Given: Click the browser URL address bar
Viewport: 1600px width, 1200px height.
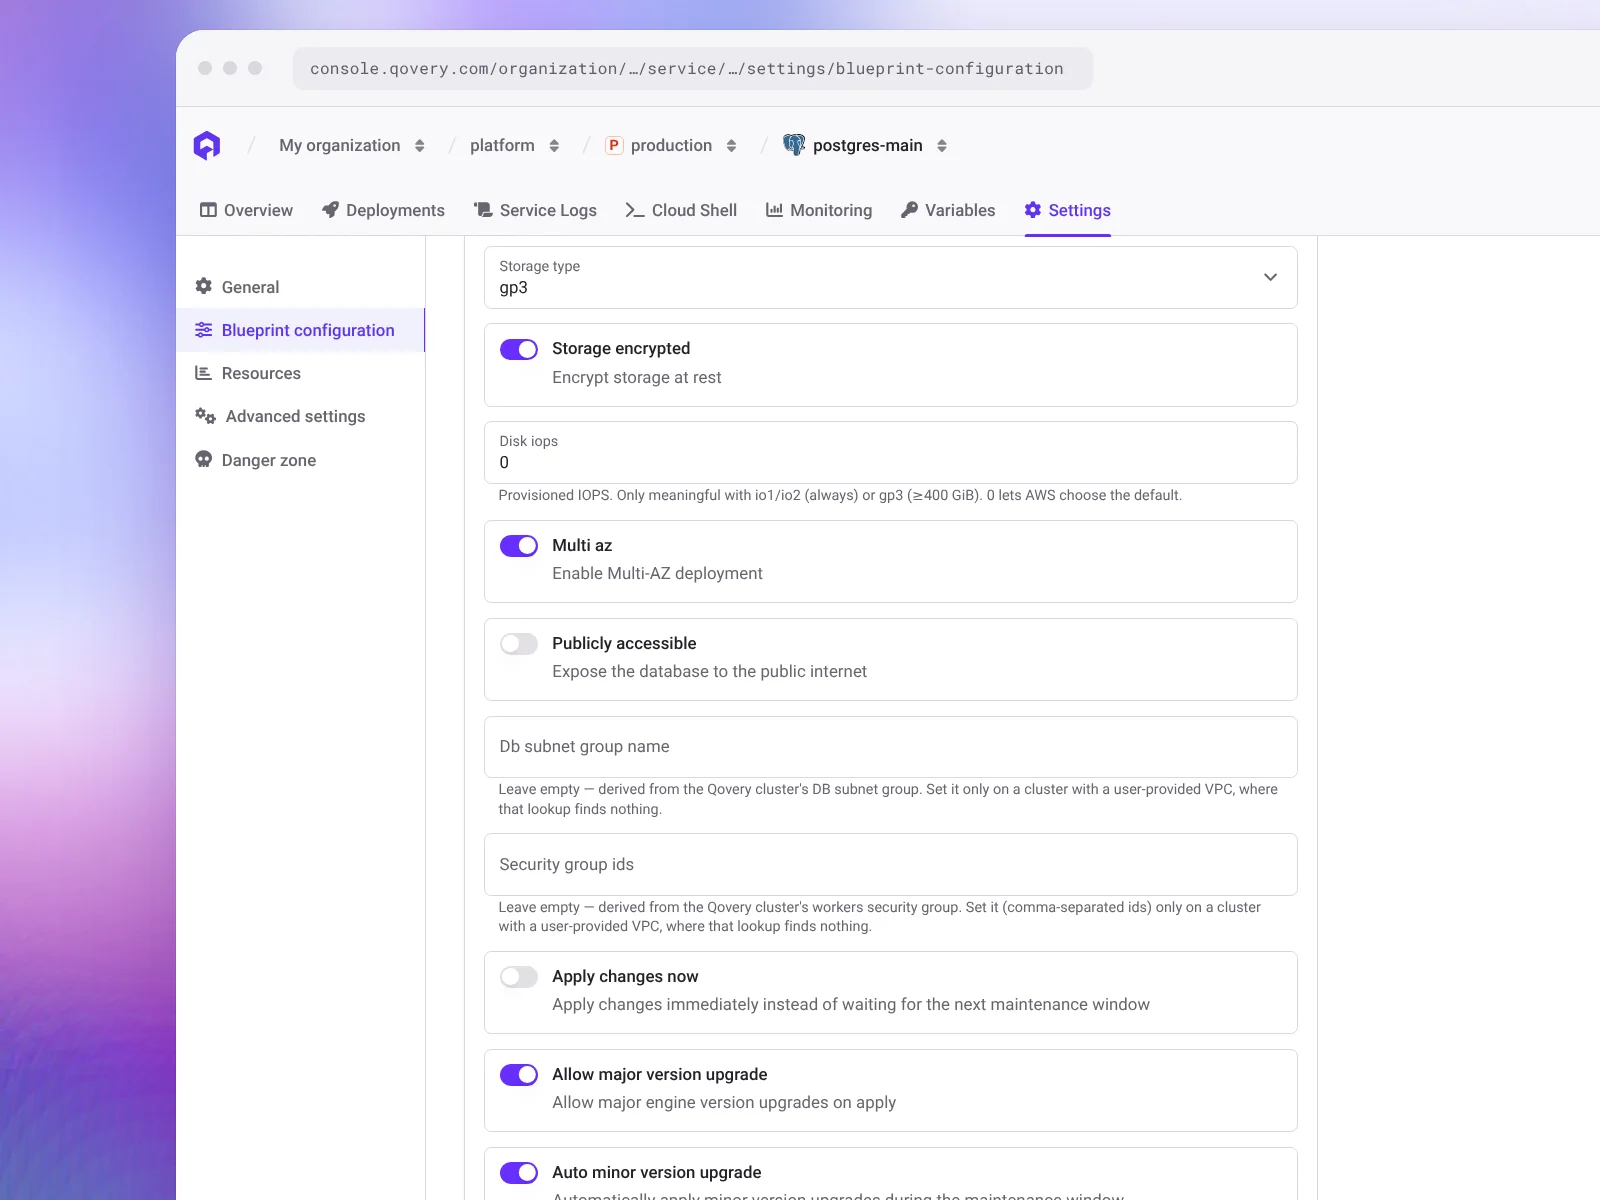Looking at the screenshot, I should click(x=693, y=69).
